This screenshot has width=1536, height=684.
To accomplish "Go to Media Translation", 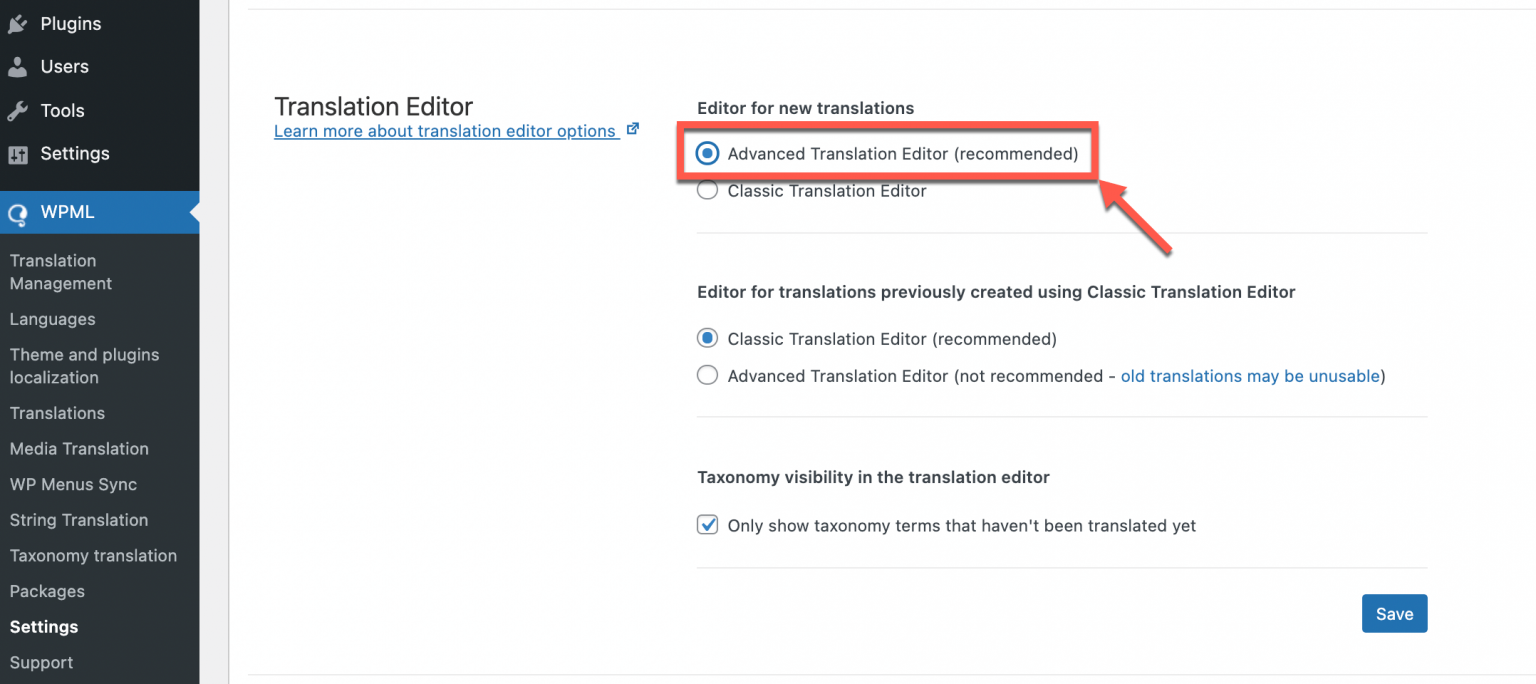I will (79, 448).
